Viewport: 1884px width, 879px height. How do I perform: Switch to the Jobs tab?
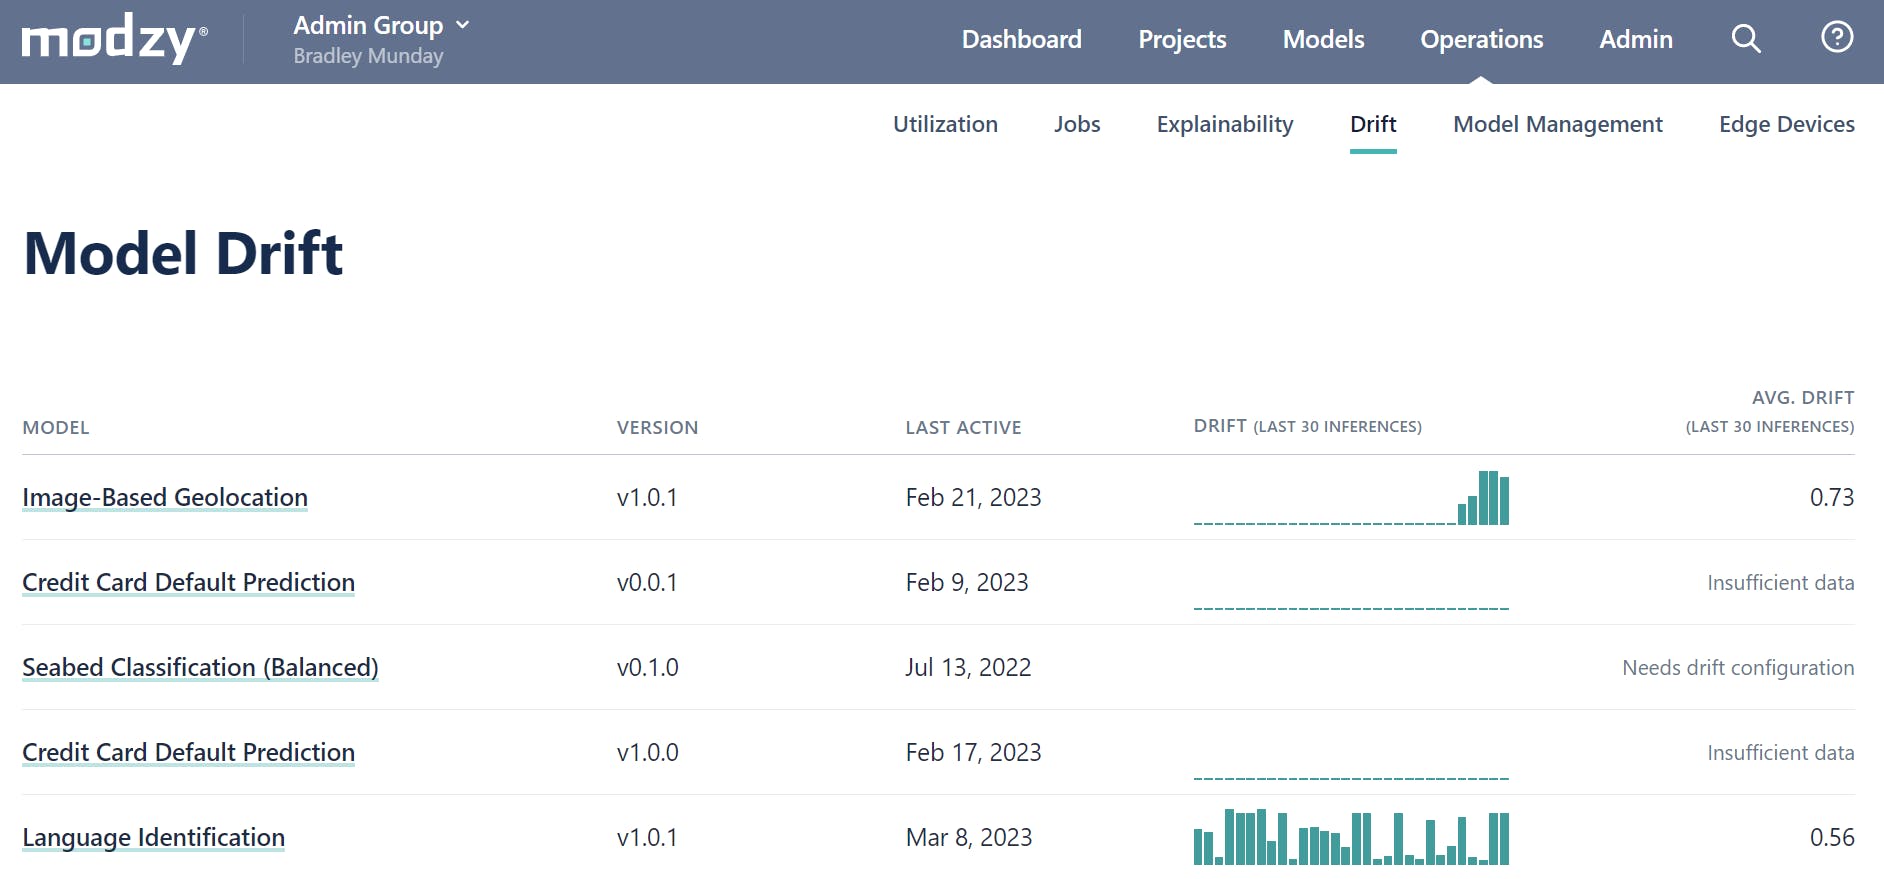pos(1077,124)
